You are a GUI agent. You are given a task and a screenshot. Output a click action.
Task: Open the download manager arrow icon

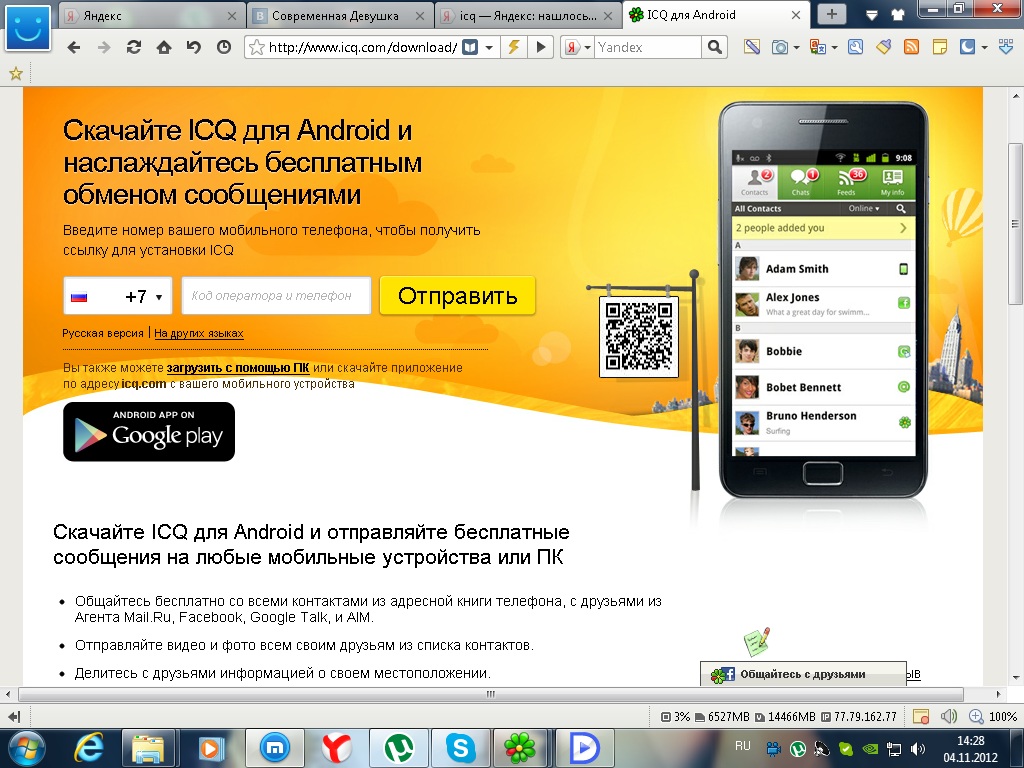point(1006,47)
